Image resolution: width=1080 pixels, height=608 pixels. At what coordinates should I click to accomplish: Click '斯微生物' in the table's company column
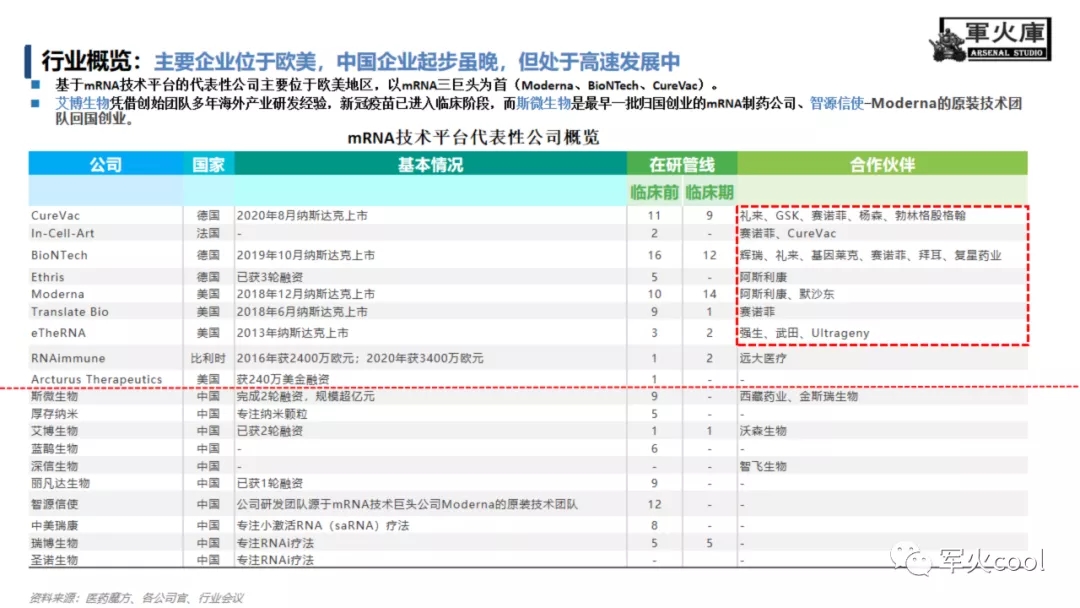54,397
